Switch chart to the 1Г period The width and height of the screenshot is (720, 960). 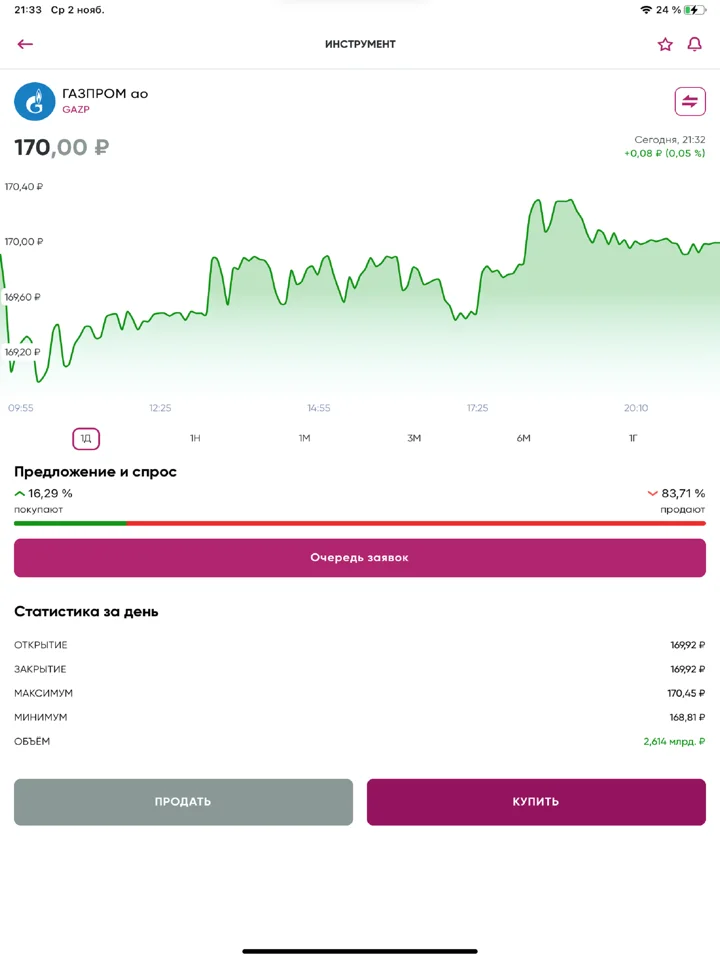coord(633,438)
